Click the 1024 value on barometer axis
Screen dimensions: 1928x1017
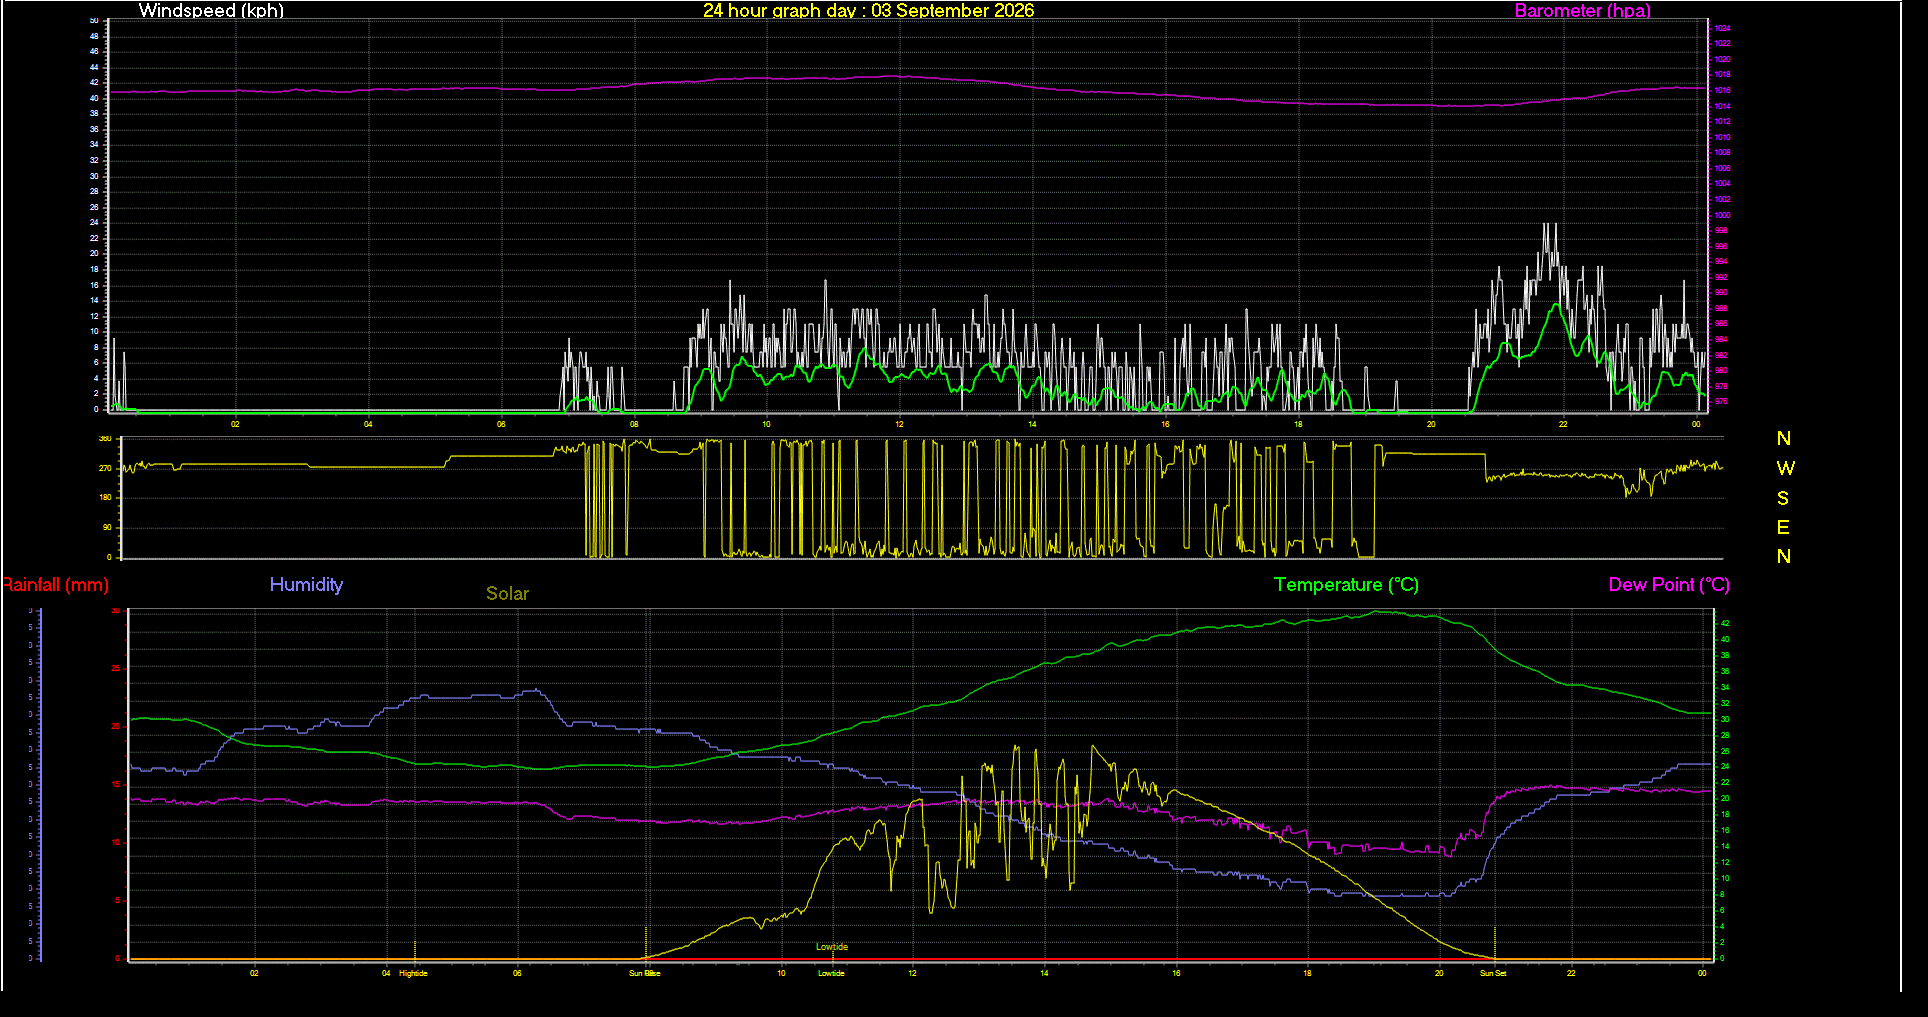1722,28
